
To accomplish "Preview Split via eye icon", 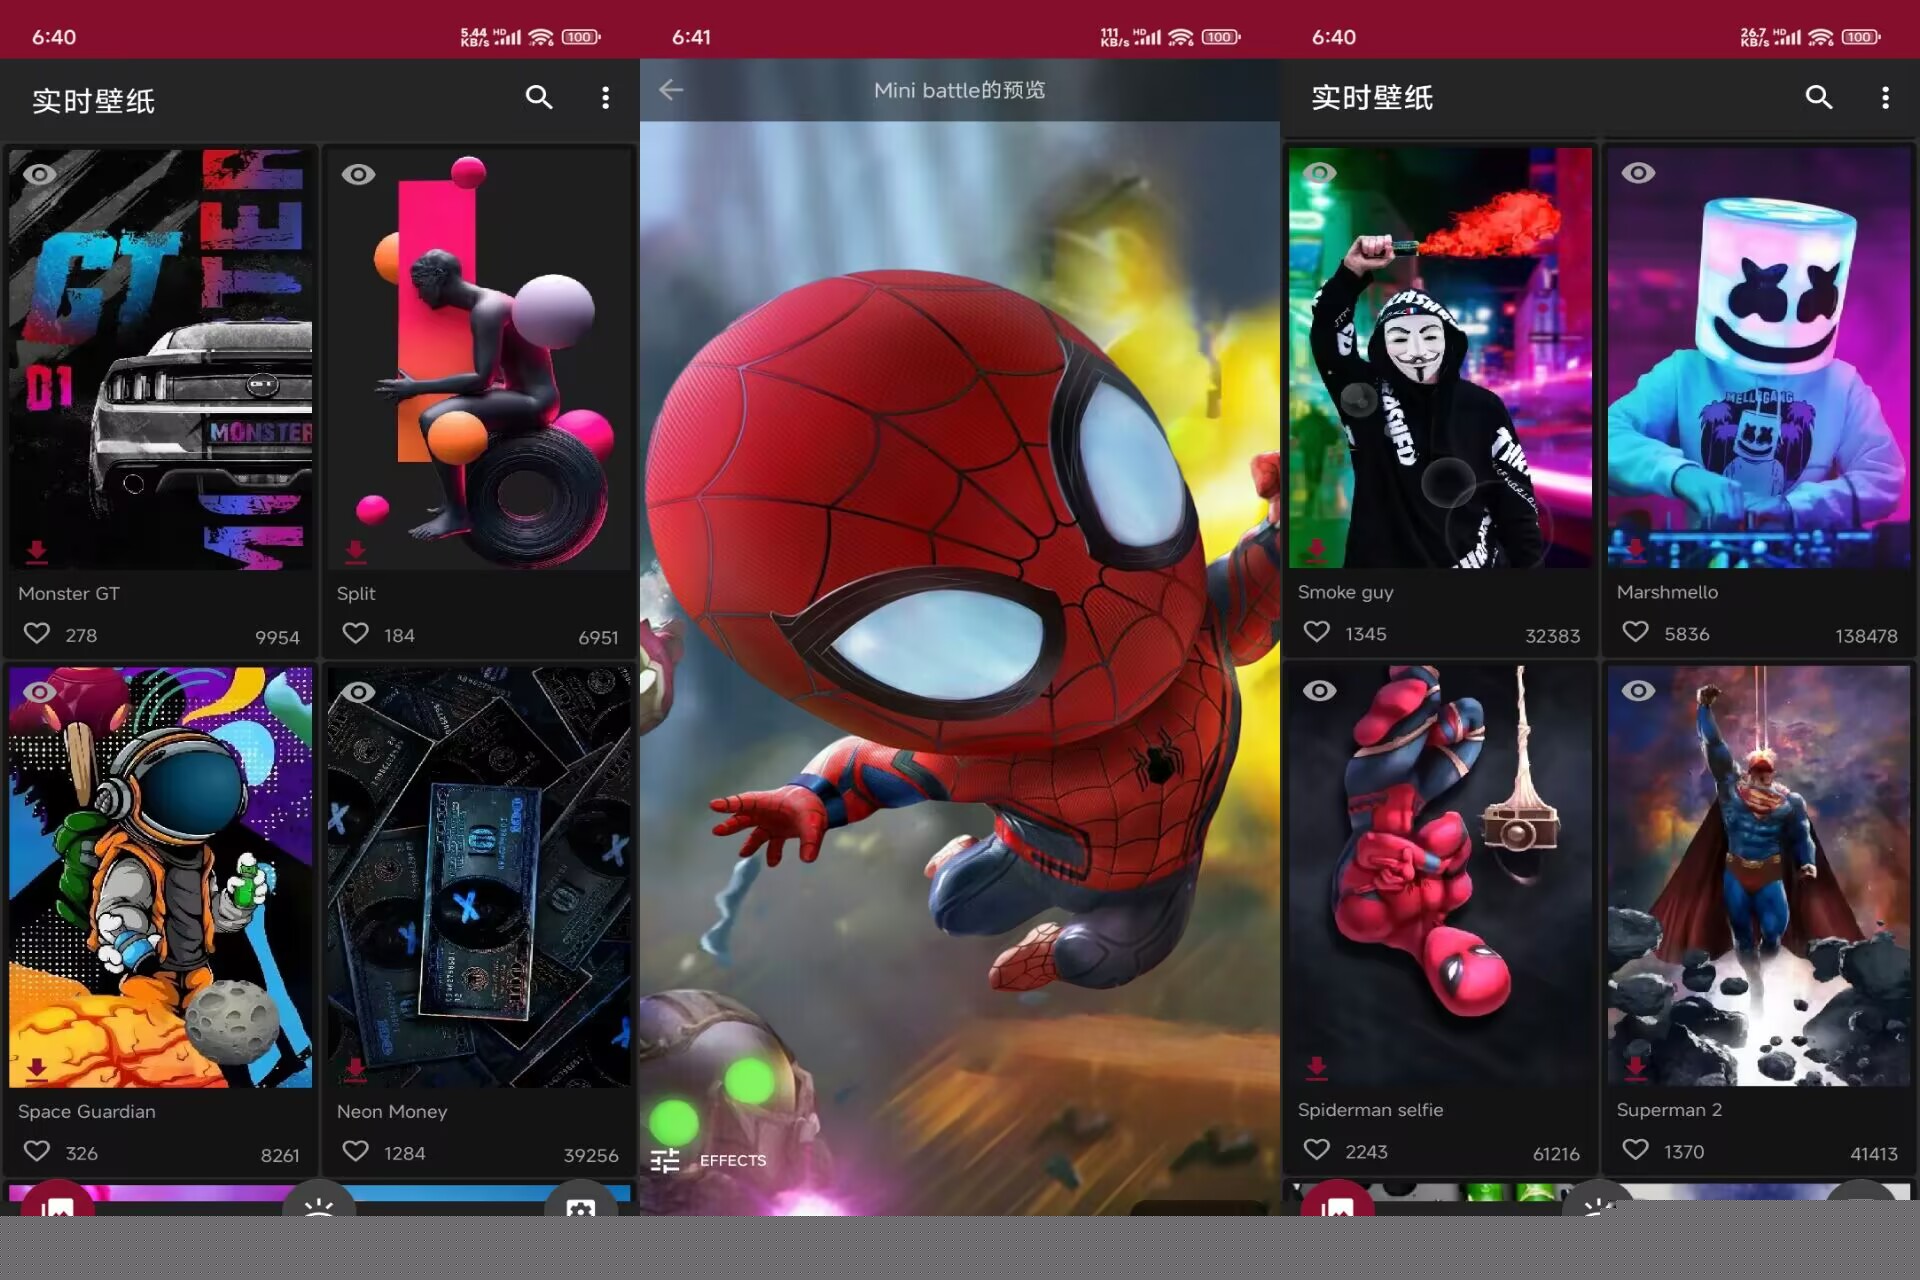I will (358, 174).
